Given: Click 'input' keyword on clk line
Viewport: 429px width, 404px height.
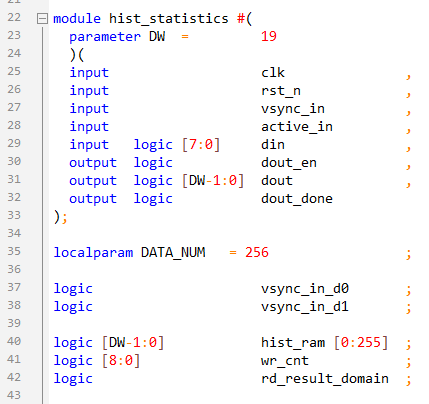Looking at the screenshot, I should (89, 73).
